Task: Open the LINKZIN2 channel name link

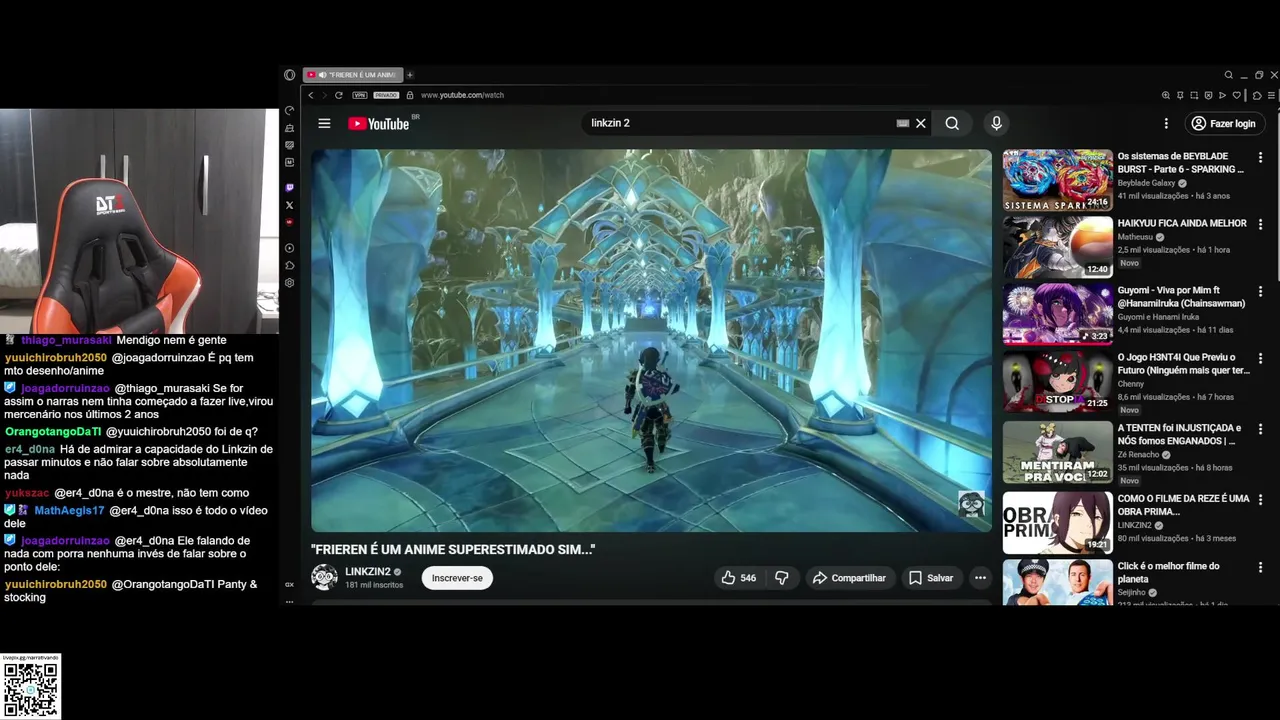Action: (367, 572)
